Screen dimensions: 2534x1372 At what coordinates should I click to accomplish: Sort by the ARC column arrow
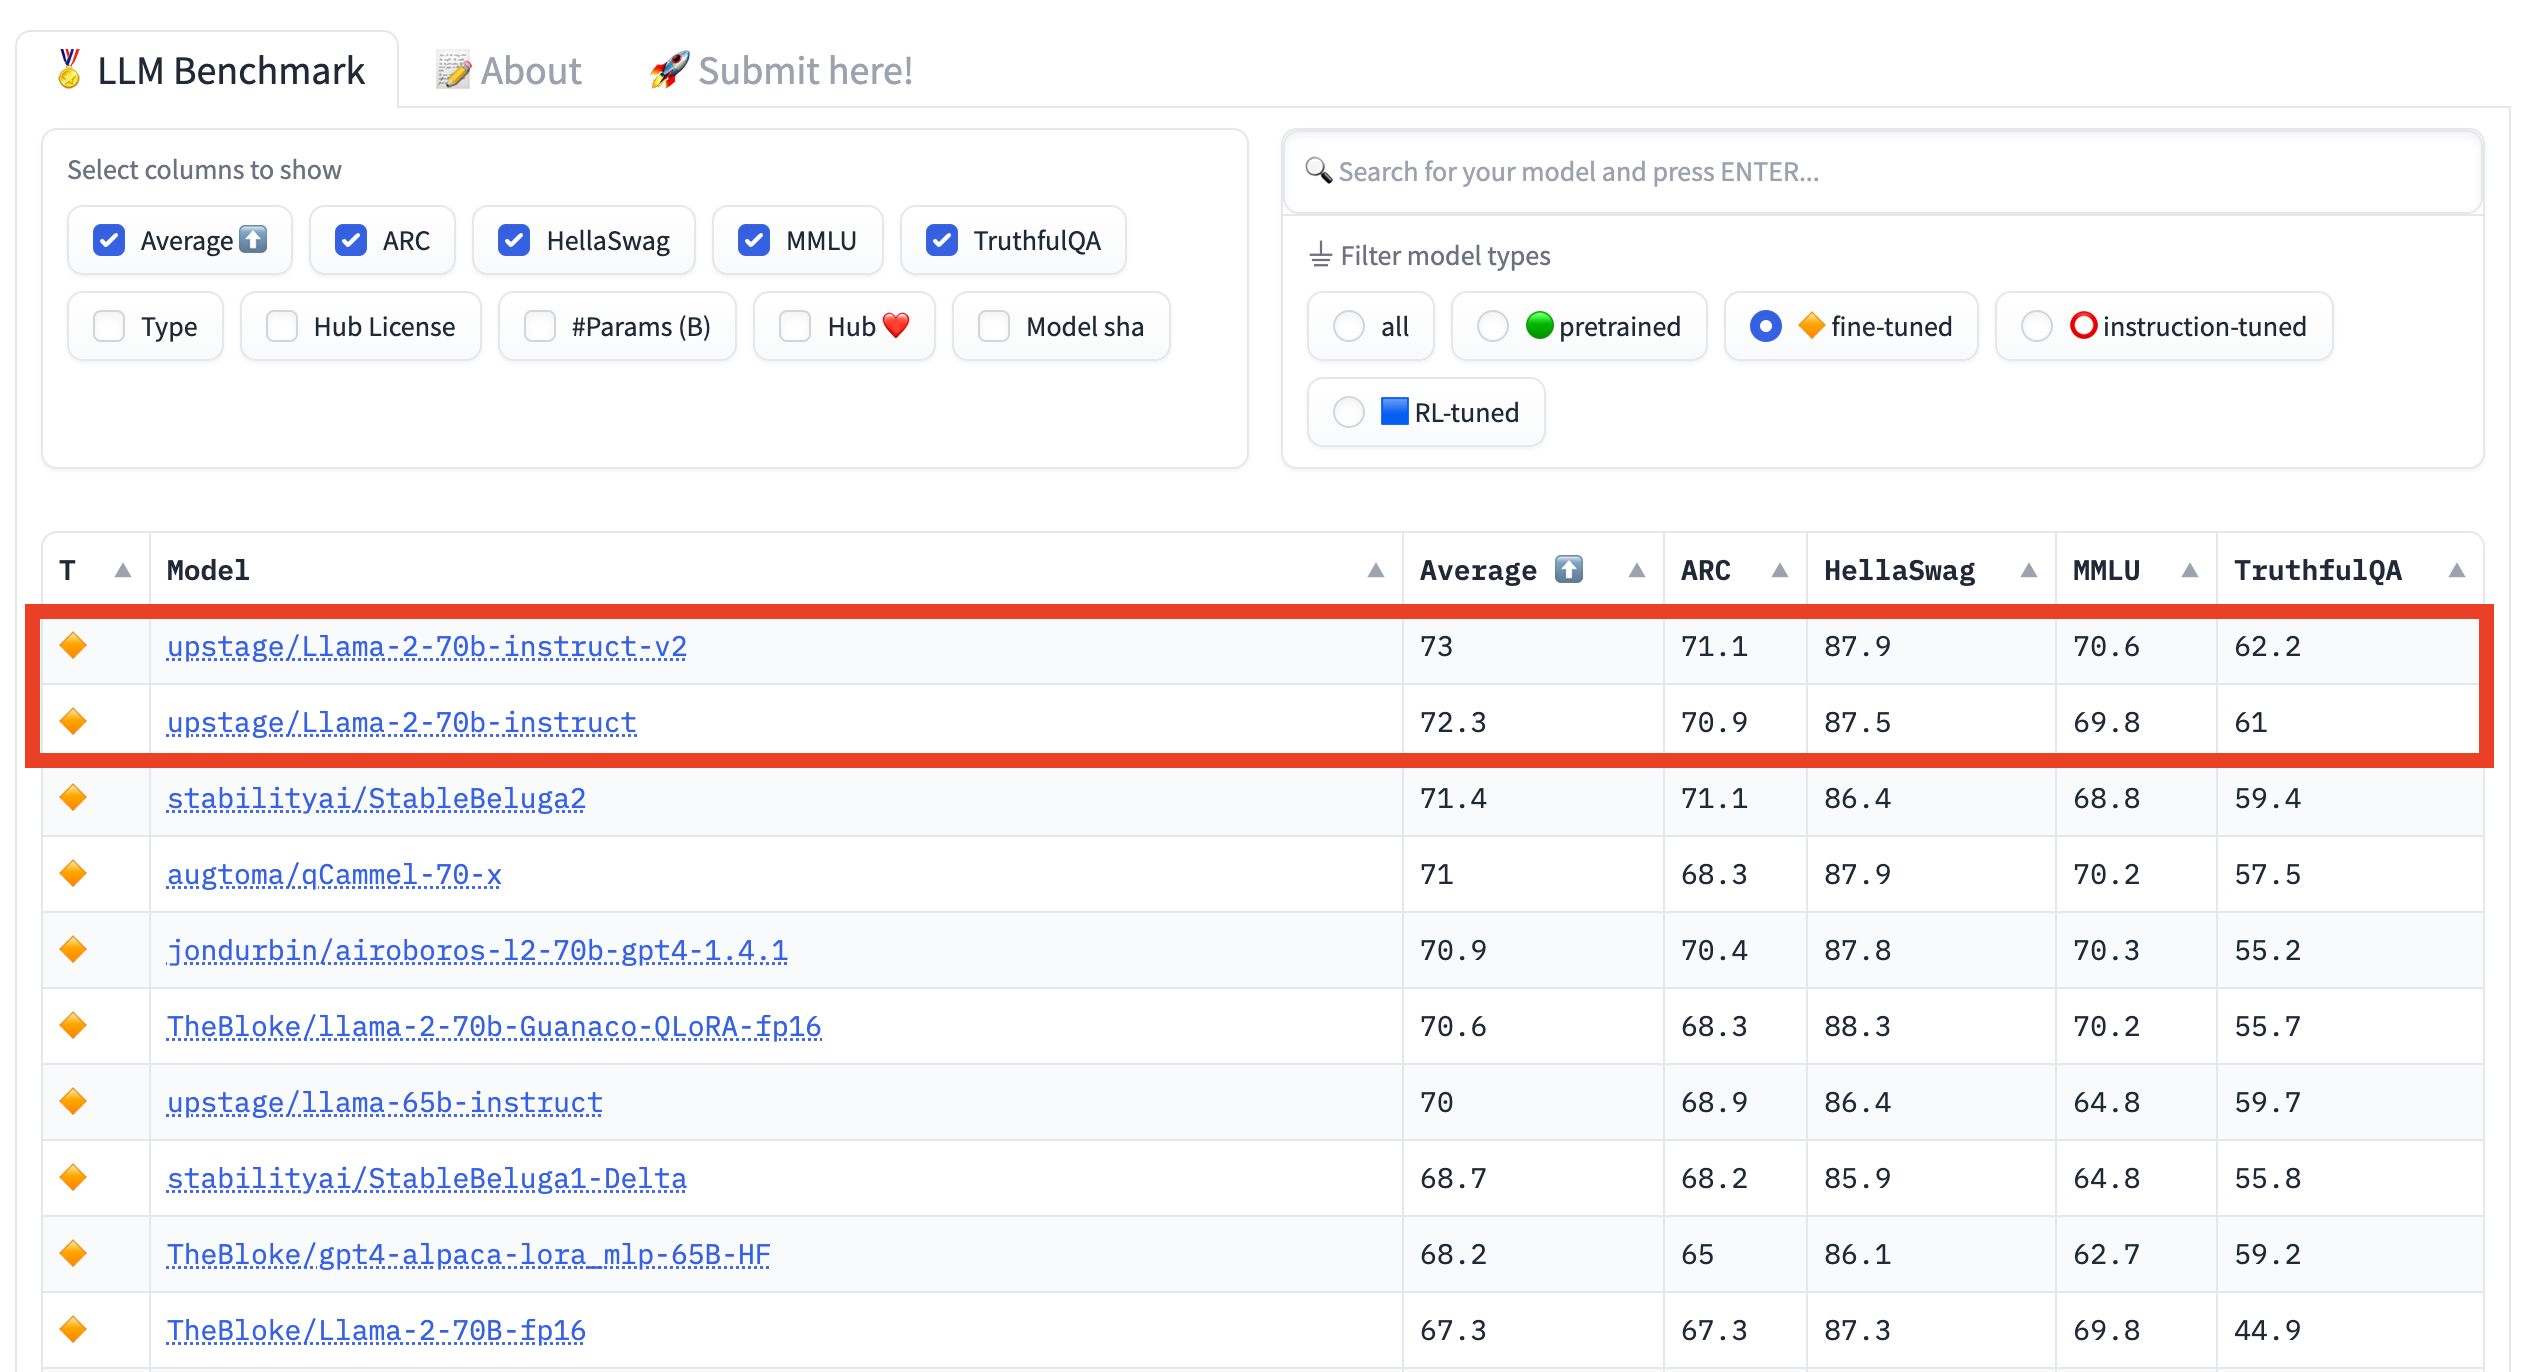point(1780,570)
